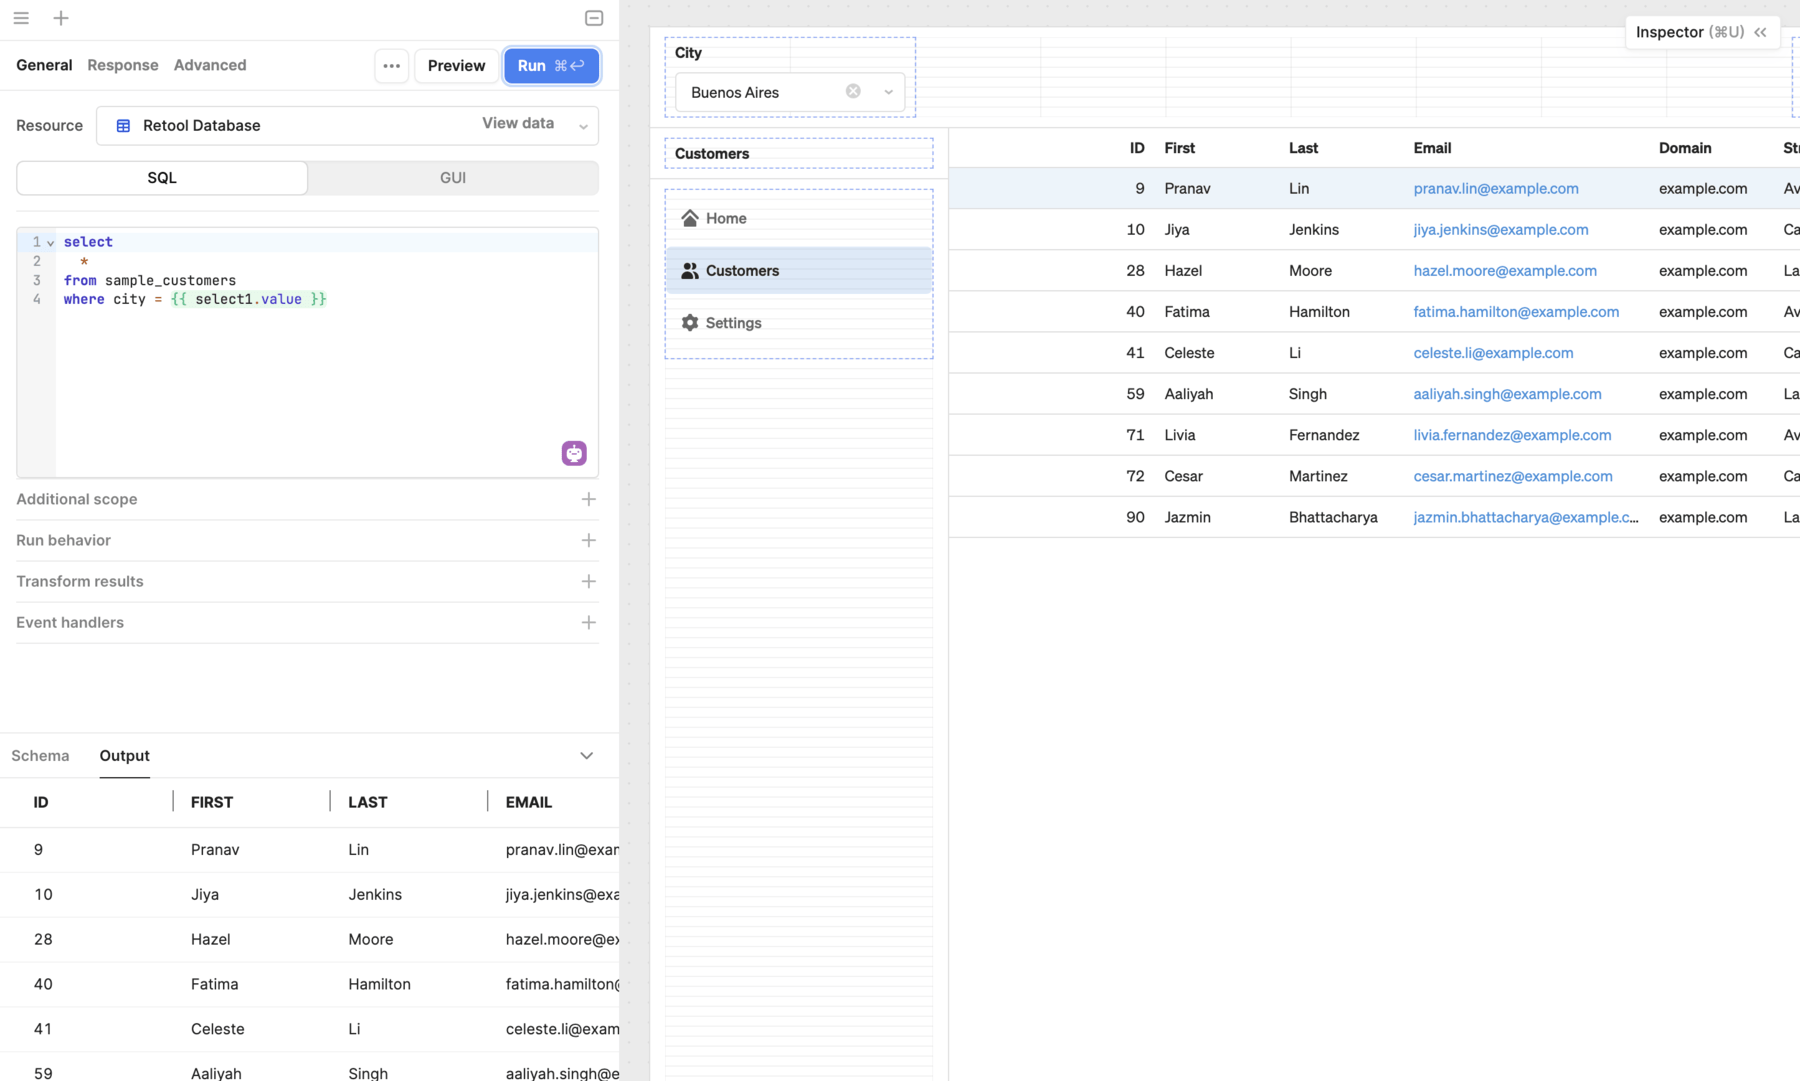Select Settings navigation item
The height and width of the screenshot is (1081, 1800).
pos(799,323)
